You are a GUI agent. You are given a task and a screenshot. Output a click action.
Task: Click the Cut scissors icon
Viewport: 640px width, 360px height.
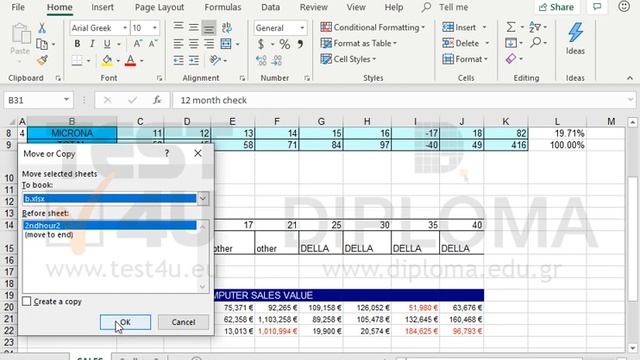[42, 28]
